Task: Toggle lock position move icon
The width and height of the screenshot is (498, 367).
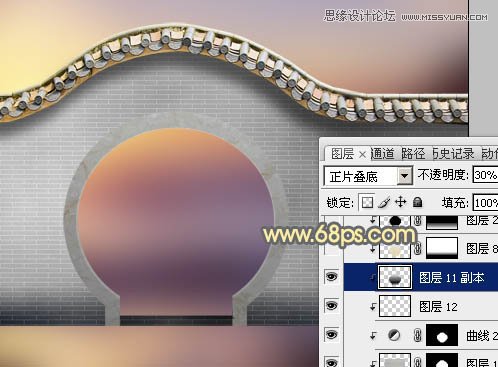Action: (401, 202)
